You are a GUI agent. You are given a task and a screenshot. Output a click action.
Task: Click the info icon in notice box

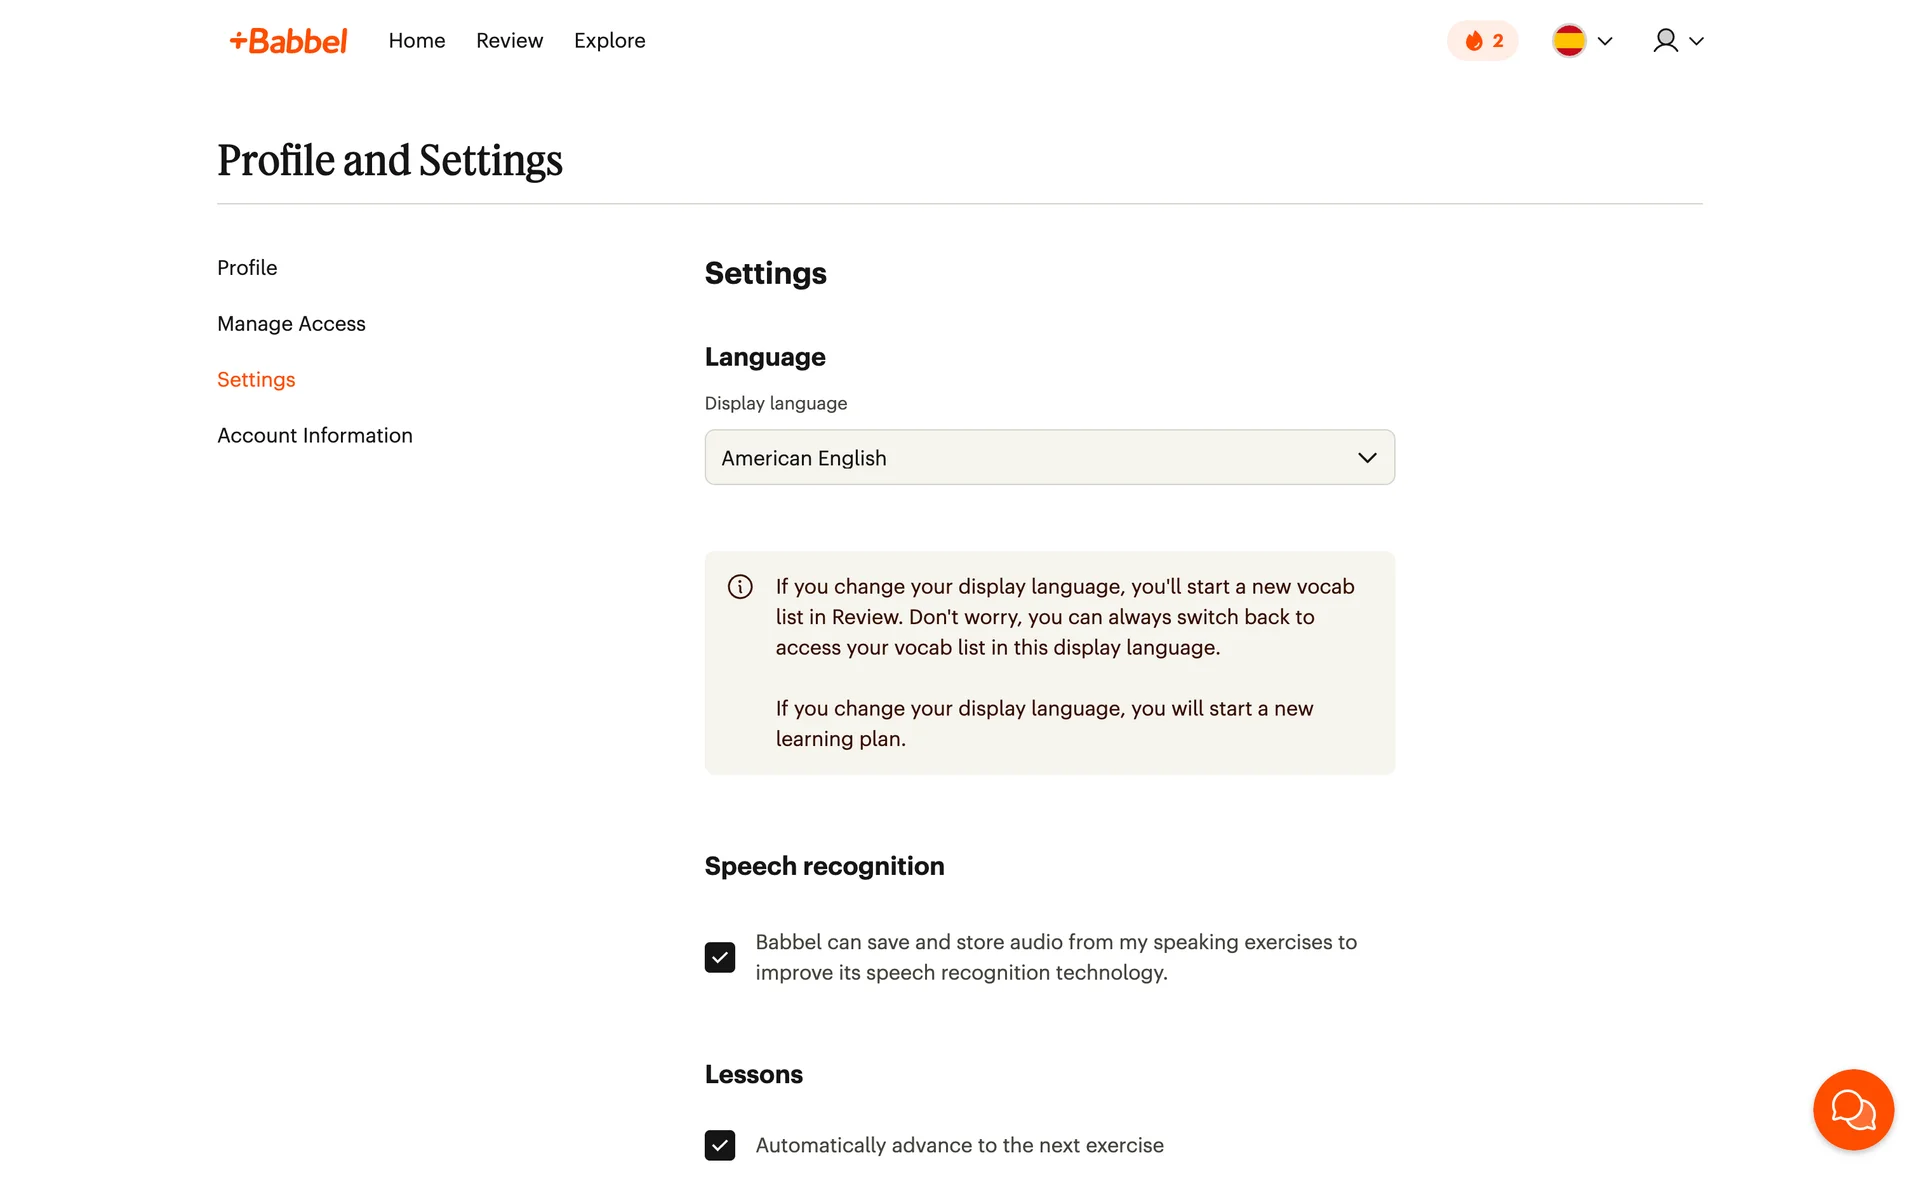740,587
